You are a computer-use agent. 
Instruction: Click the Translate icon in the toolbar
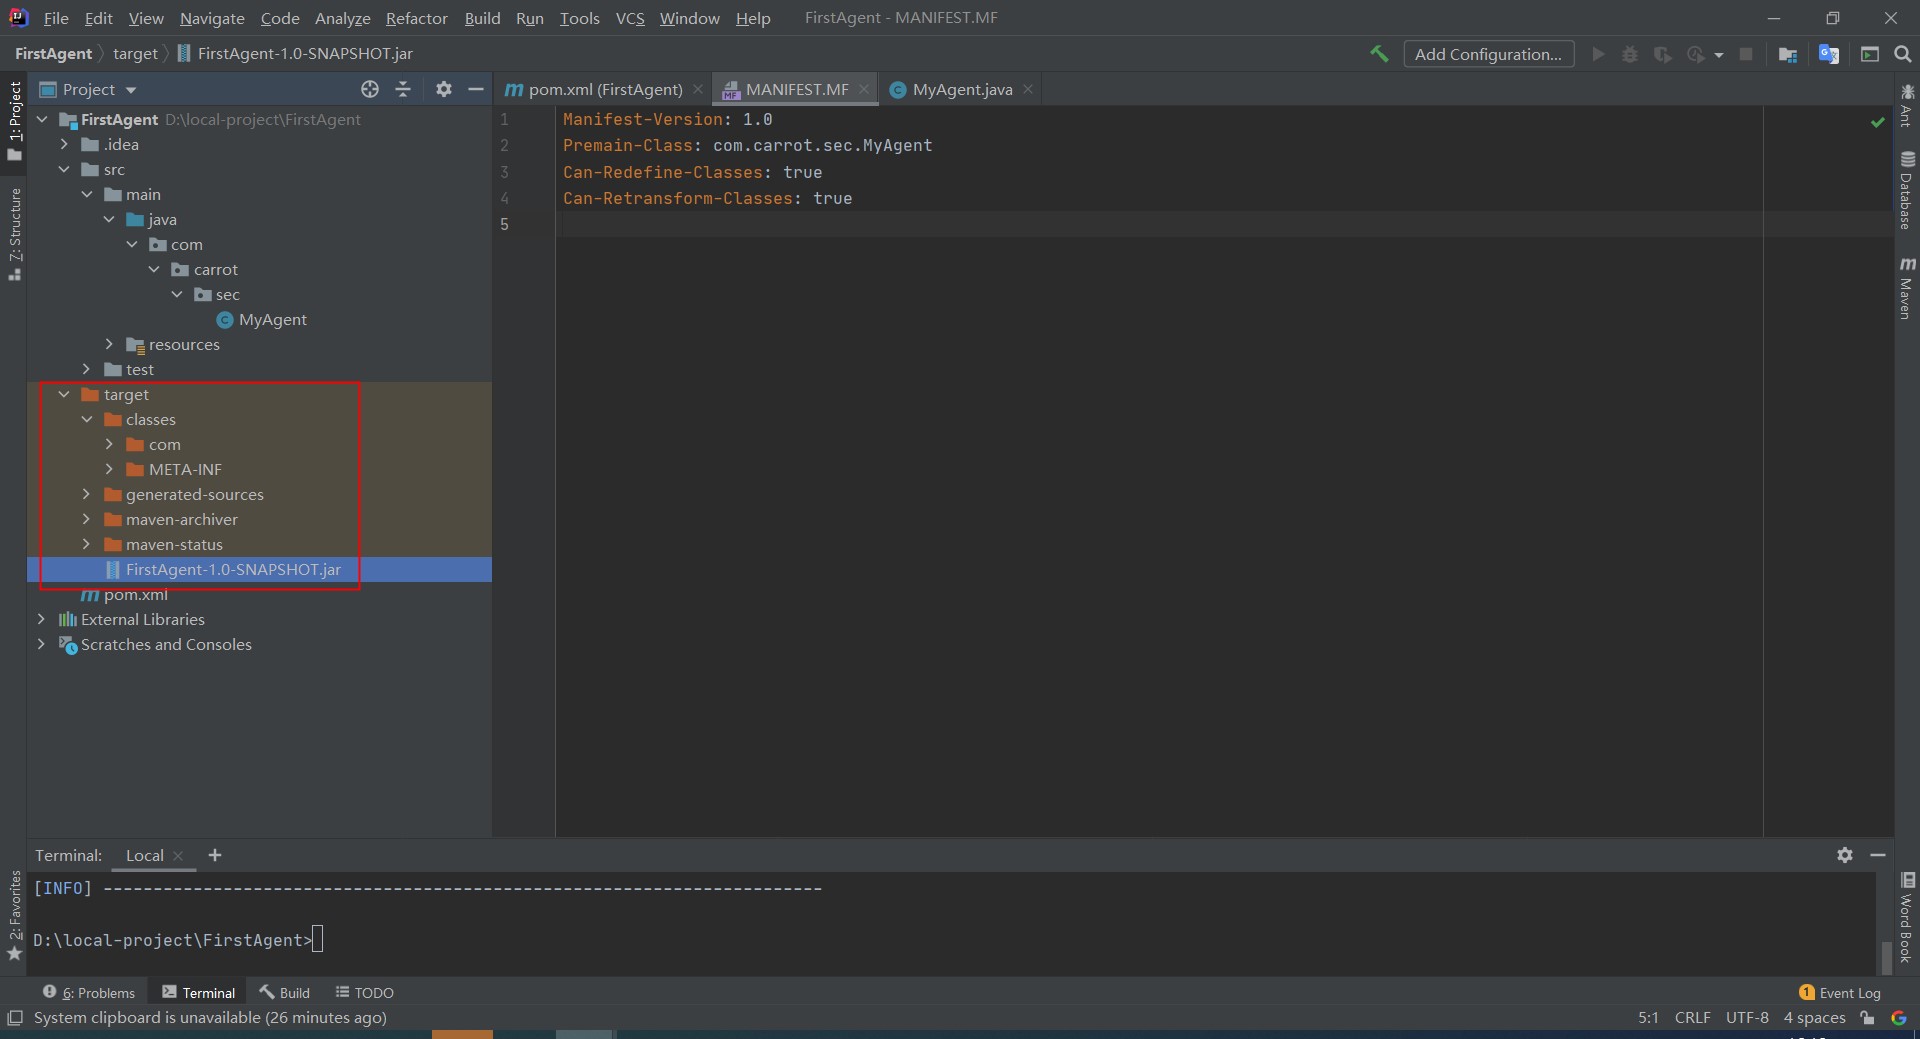1829,54
